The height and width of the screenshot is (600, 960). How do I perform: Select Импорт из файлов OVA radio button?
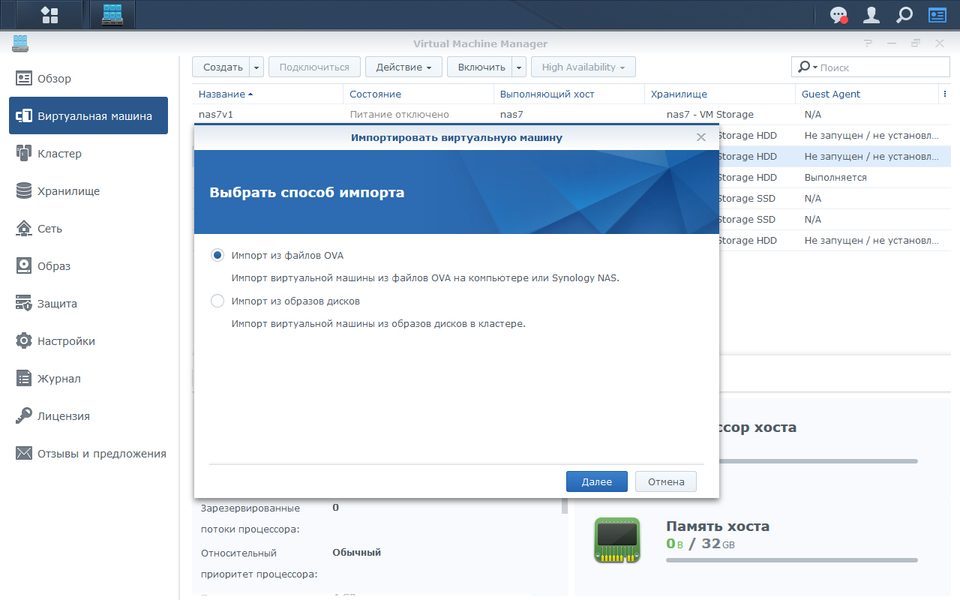[x=217, y=255]
